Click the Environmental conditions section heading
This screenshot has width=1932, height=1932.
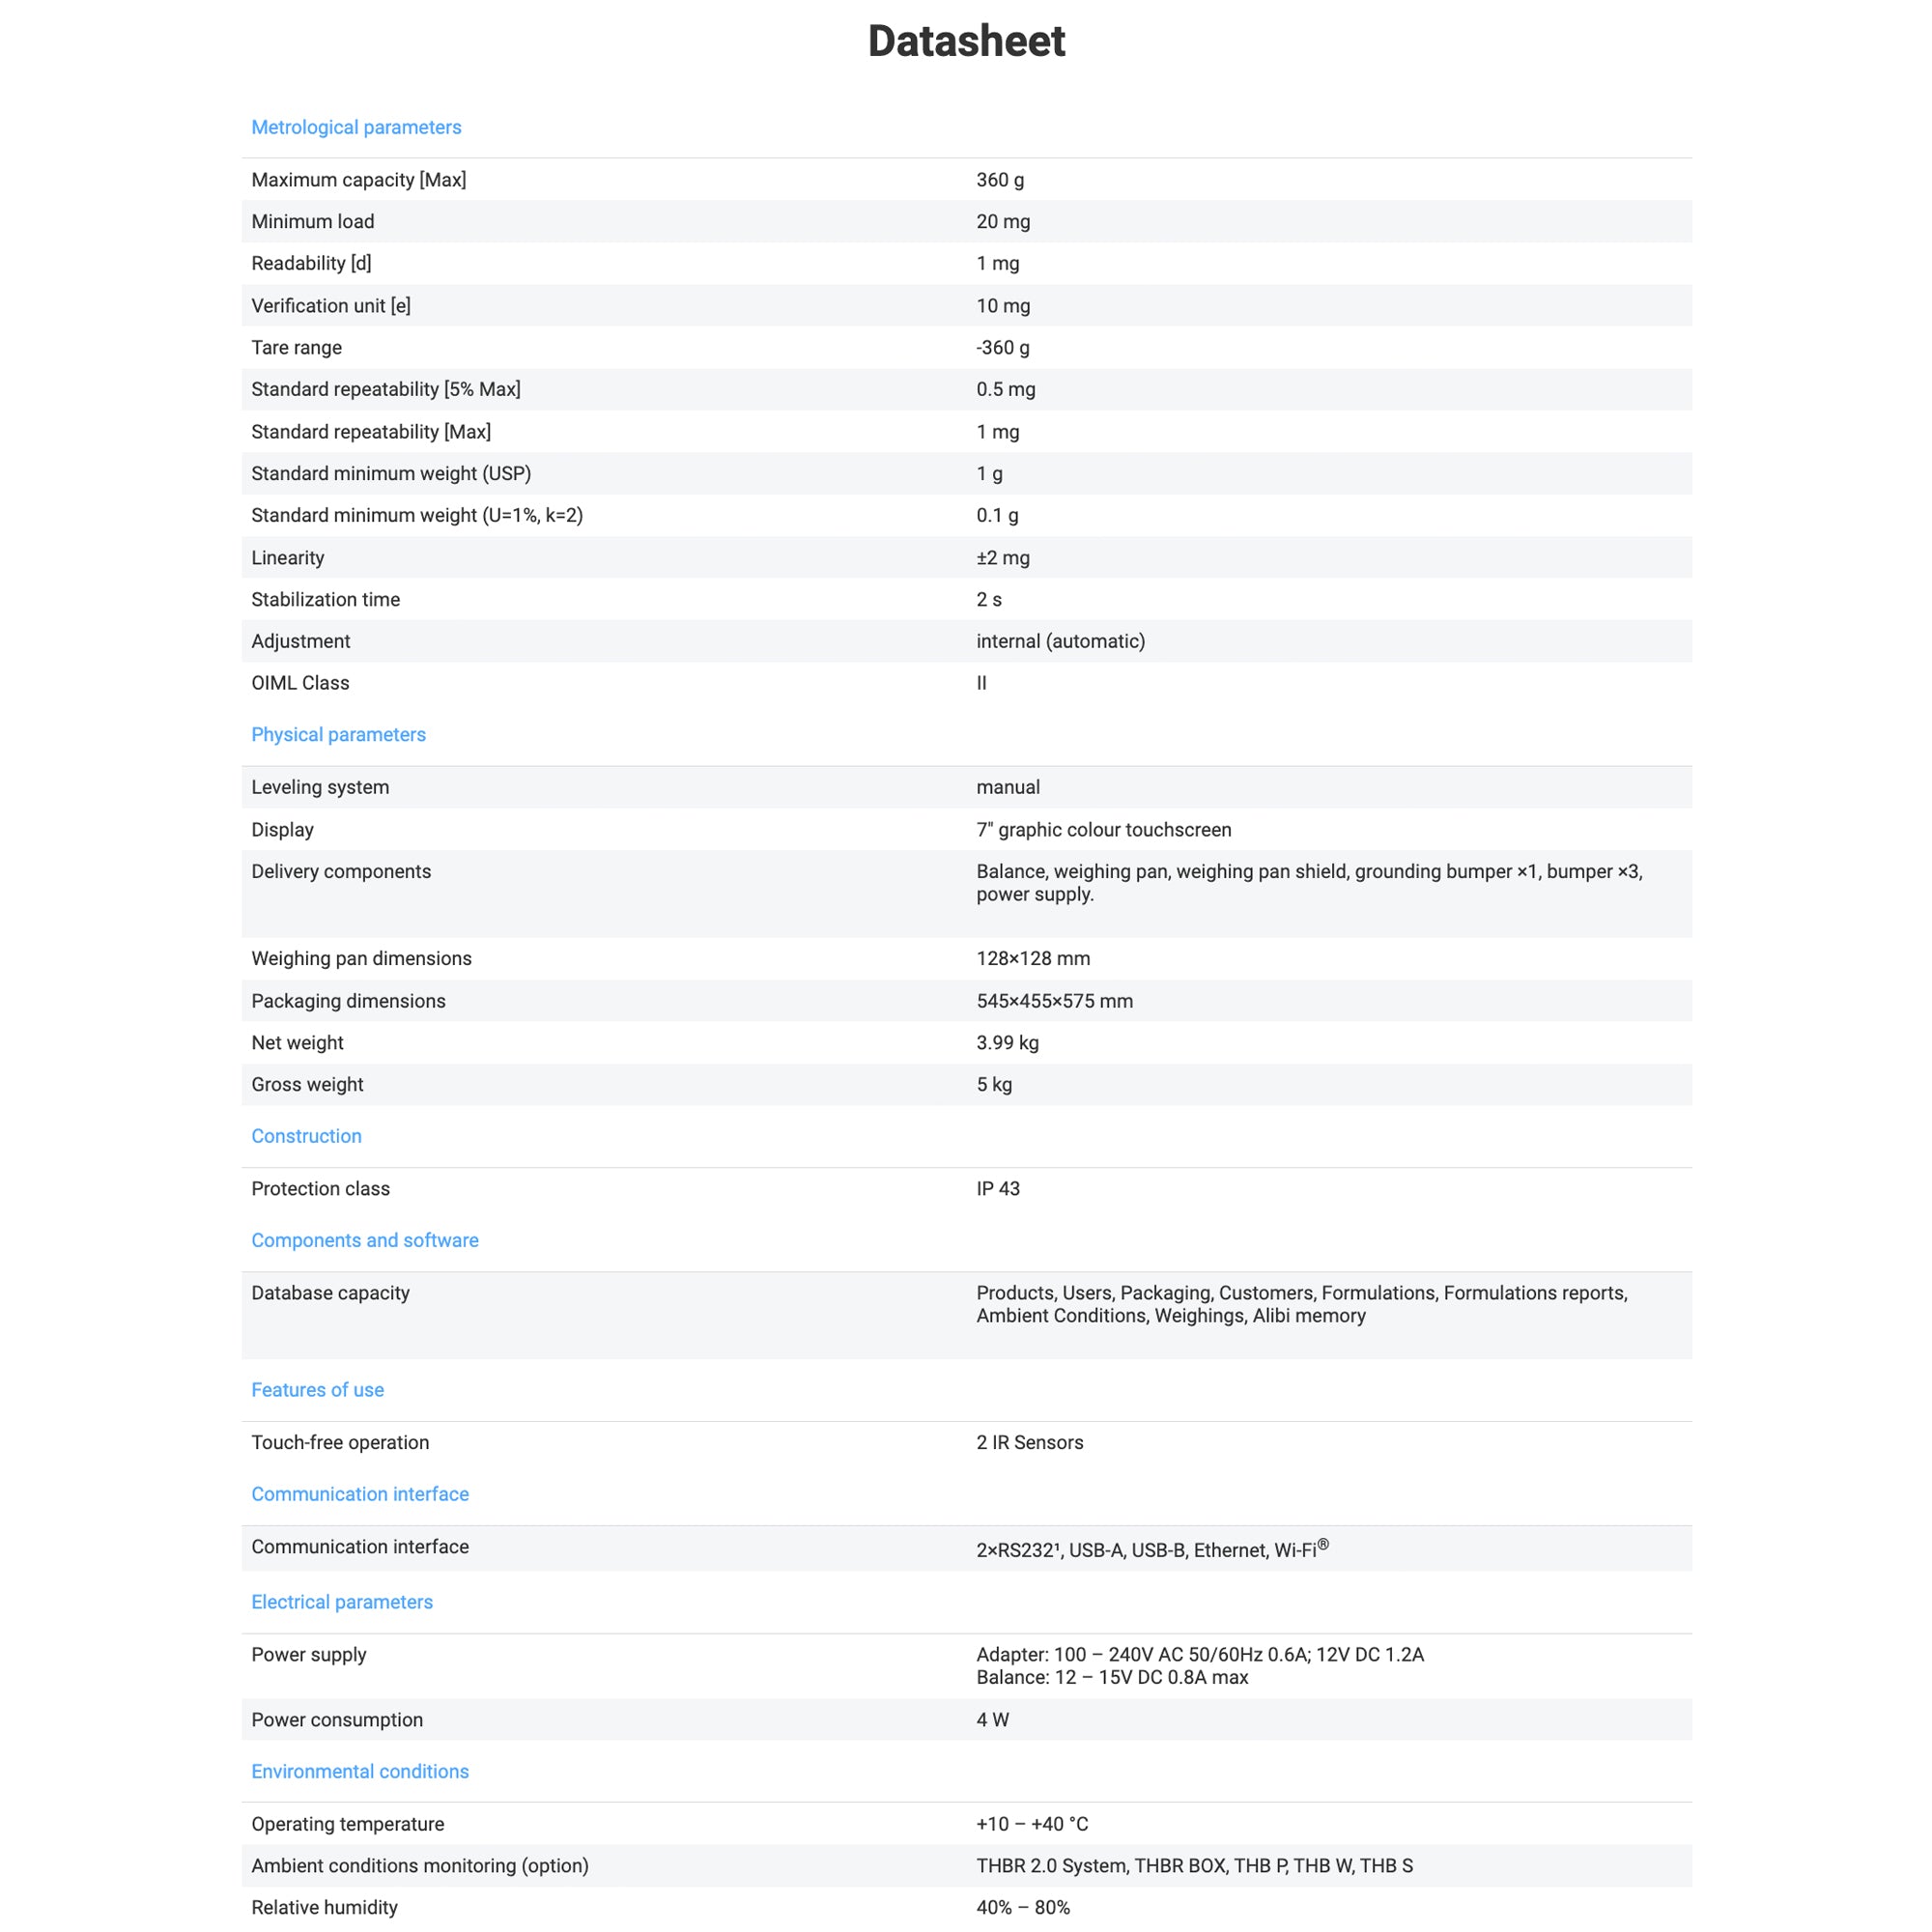[359, 1771]
